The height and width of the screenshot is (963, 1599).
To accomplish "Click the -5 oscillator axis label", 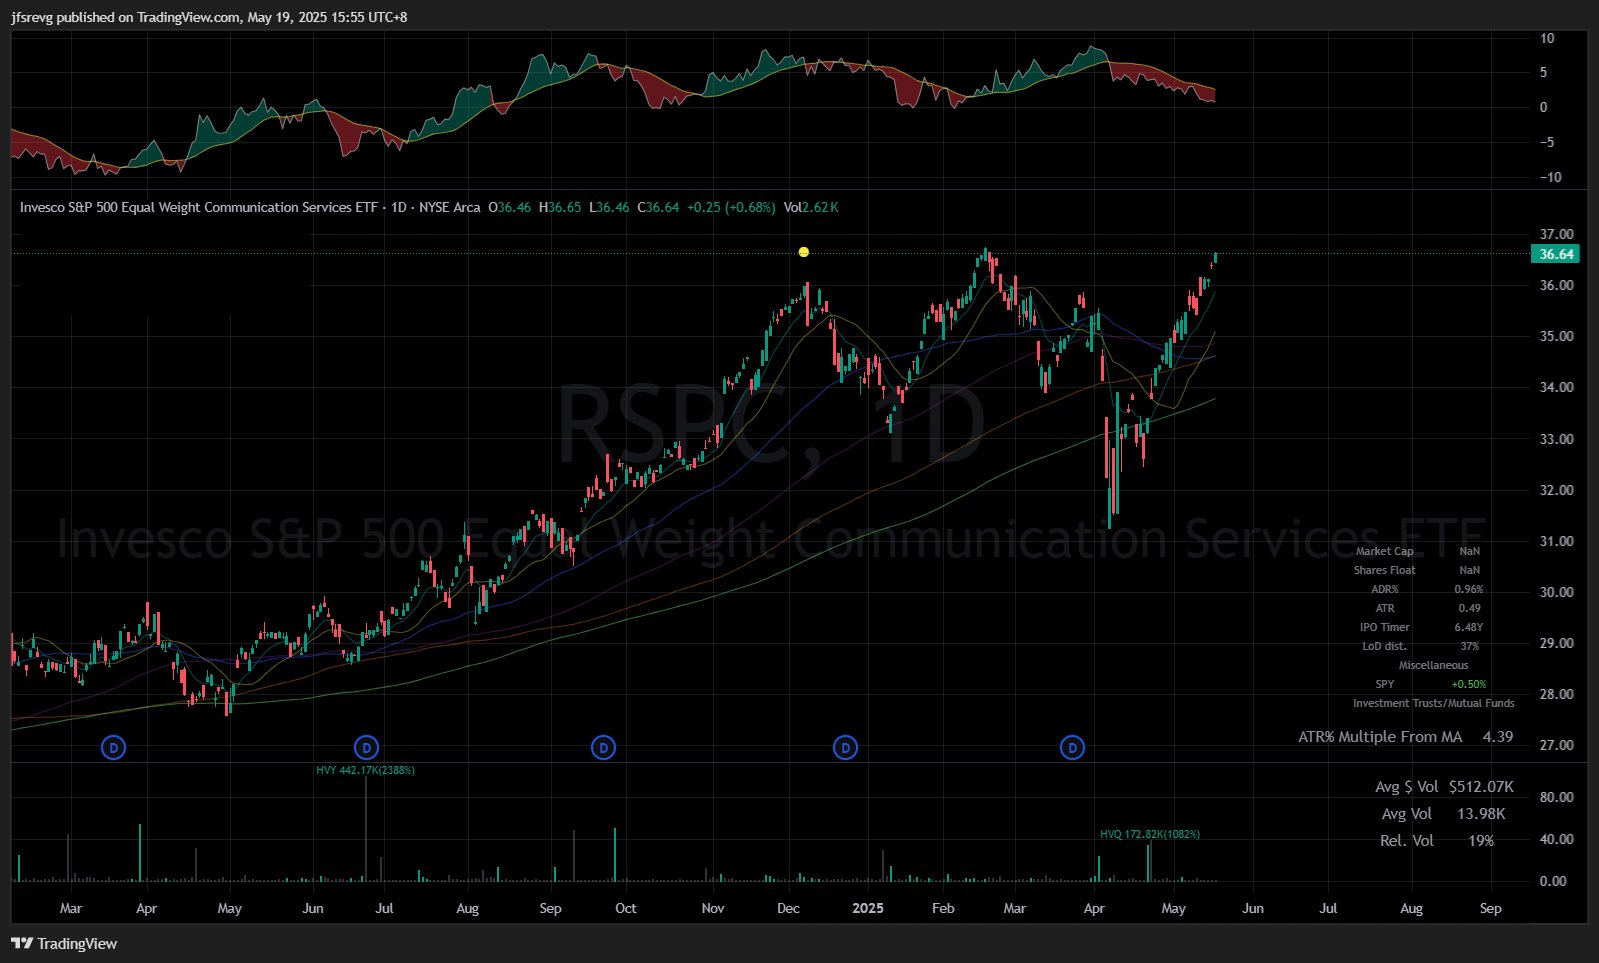I will 1545,142.
